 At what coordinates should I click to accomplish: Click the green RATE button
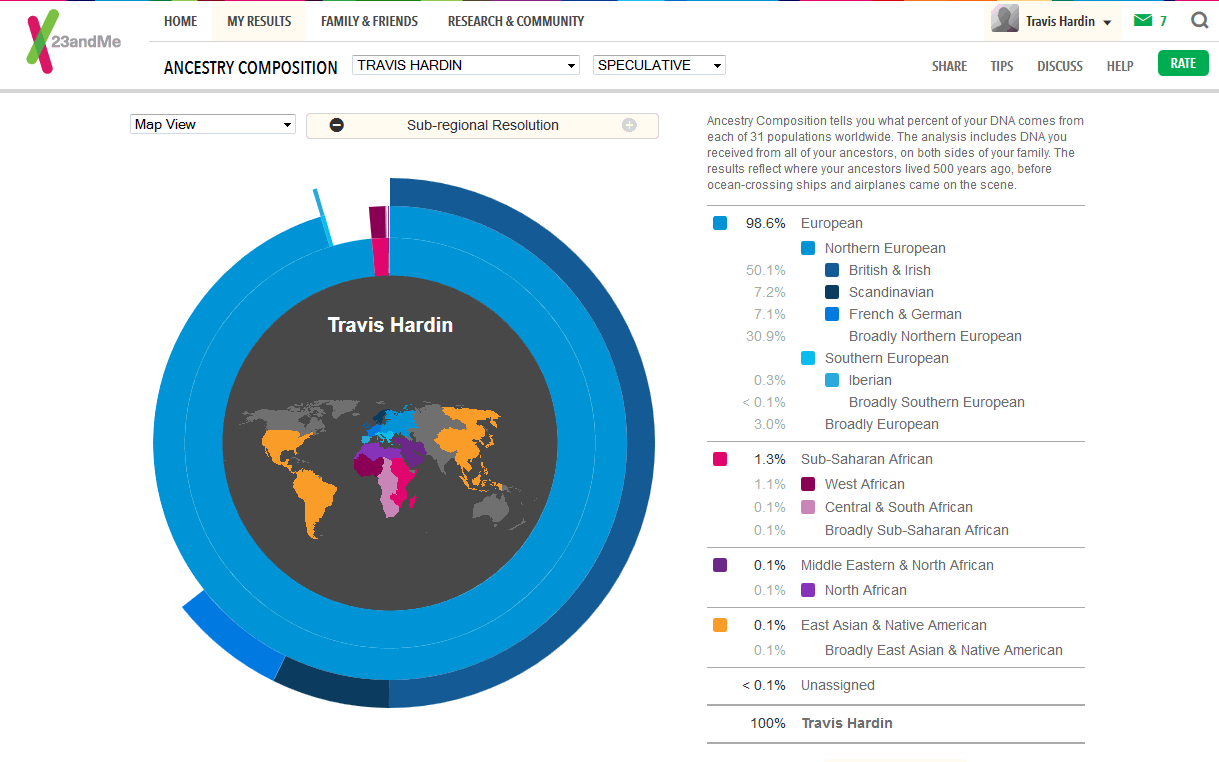[1183, 63]
